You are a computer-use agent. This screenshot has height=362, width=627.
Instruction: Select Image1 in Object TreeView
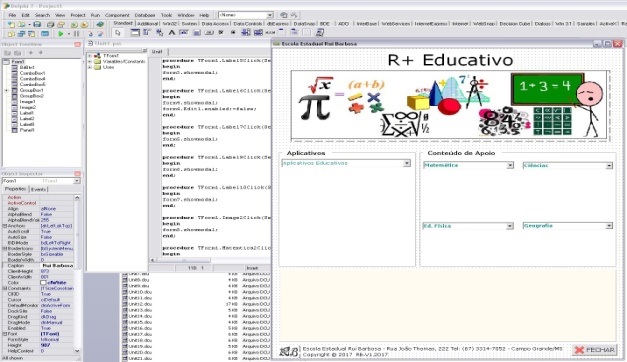pyautogui.click(x=28, y=102)
